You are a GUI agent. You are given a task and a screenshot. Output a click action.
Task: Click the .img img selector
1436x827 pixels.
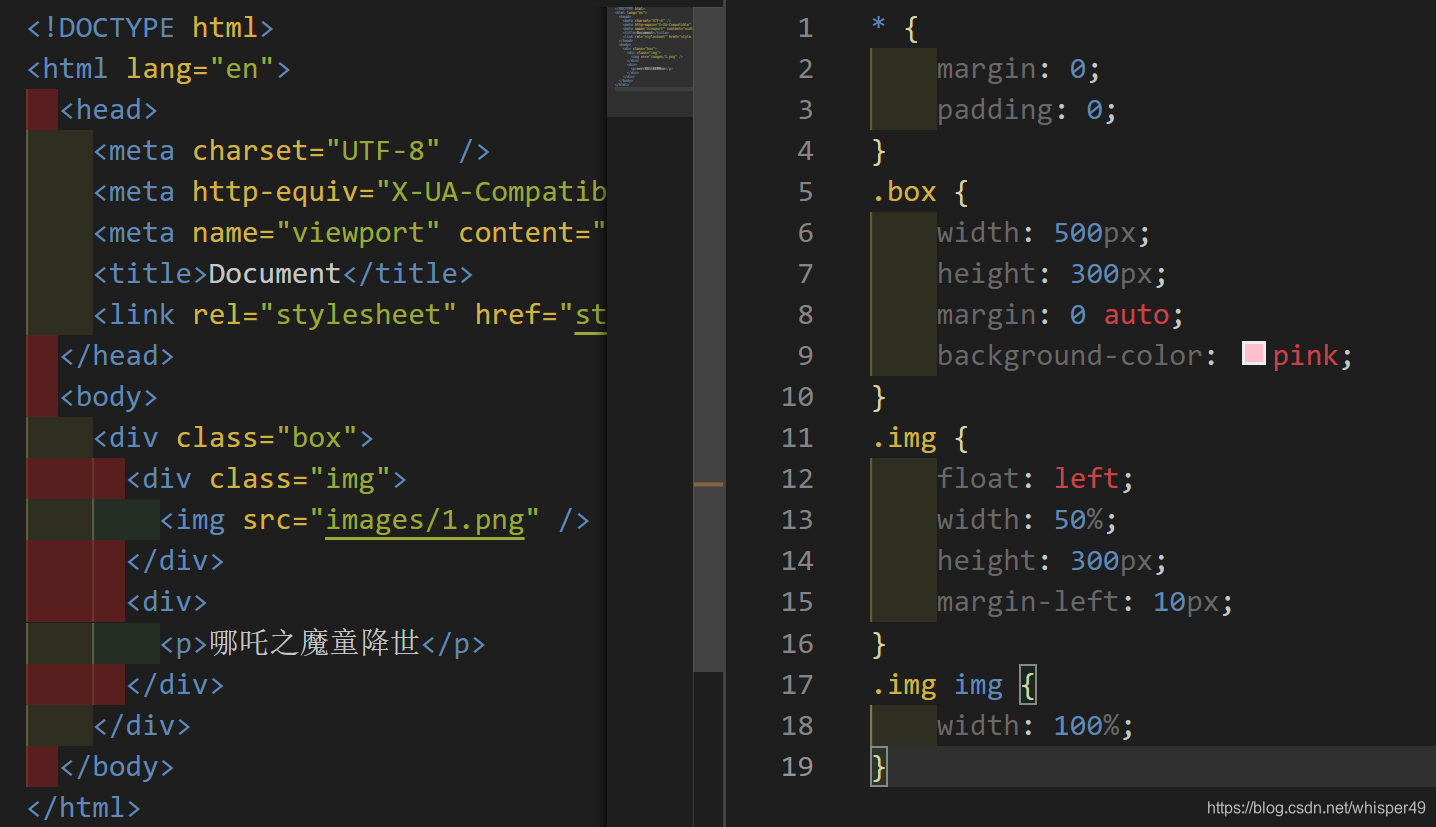tap(937, 684)
